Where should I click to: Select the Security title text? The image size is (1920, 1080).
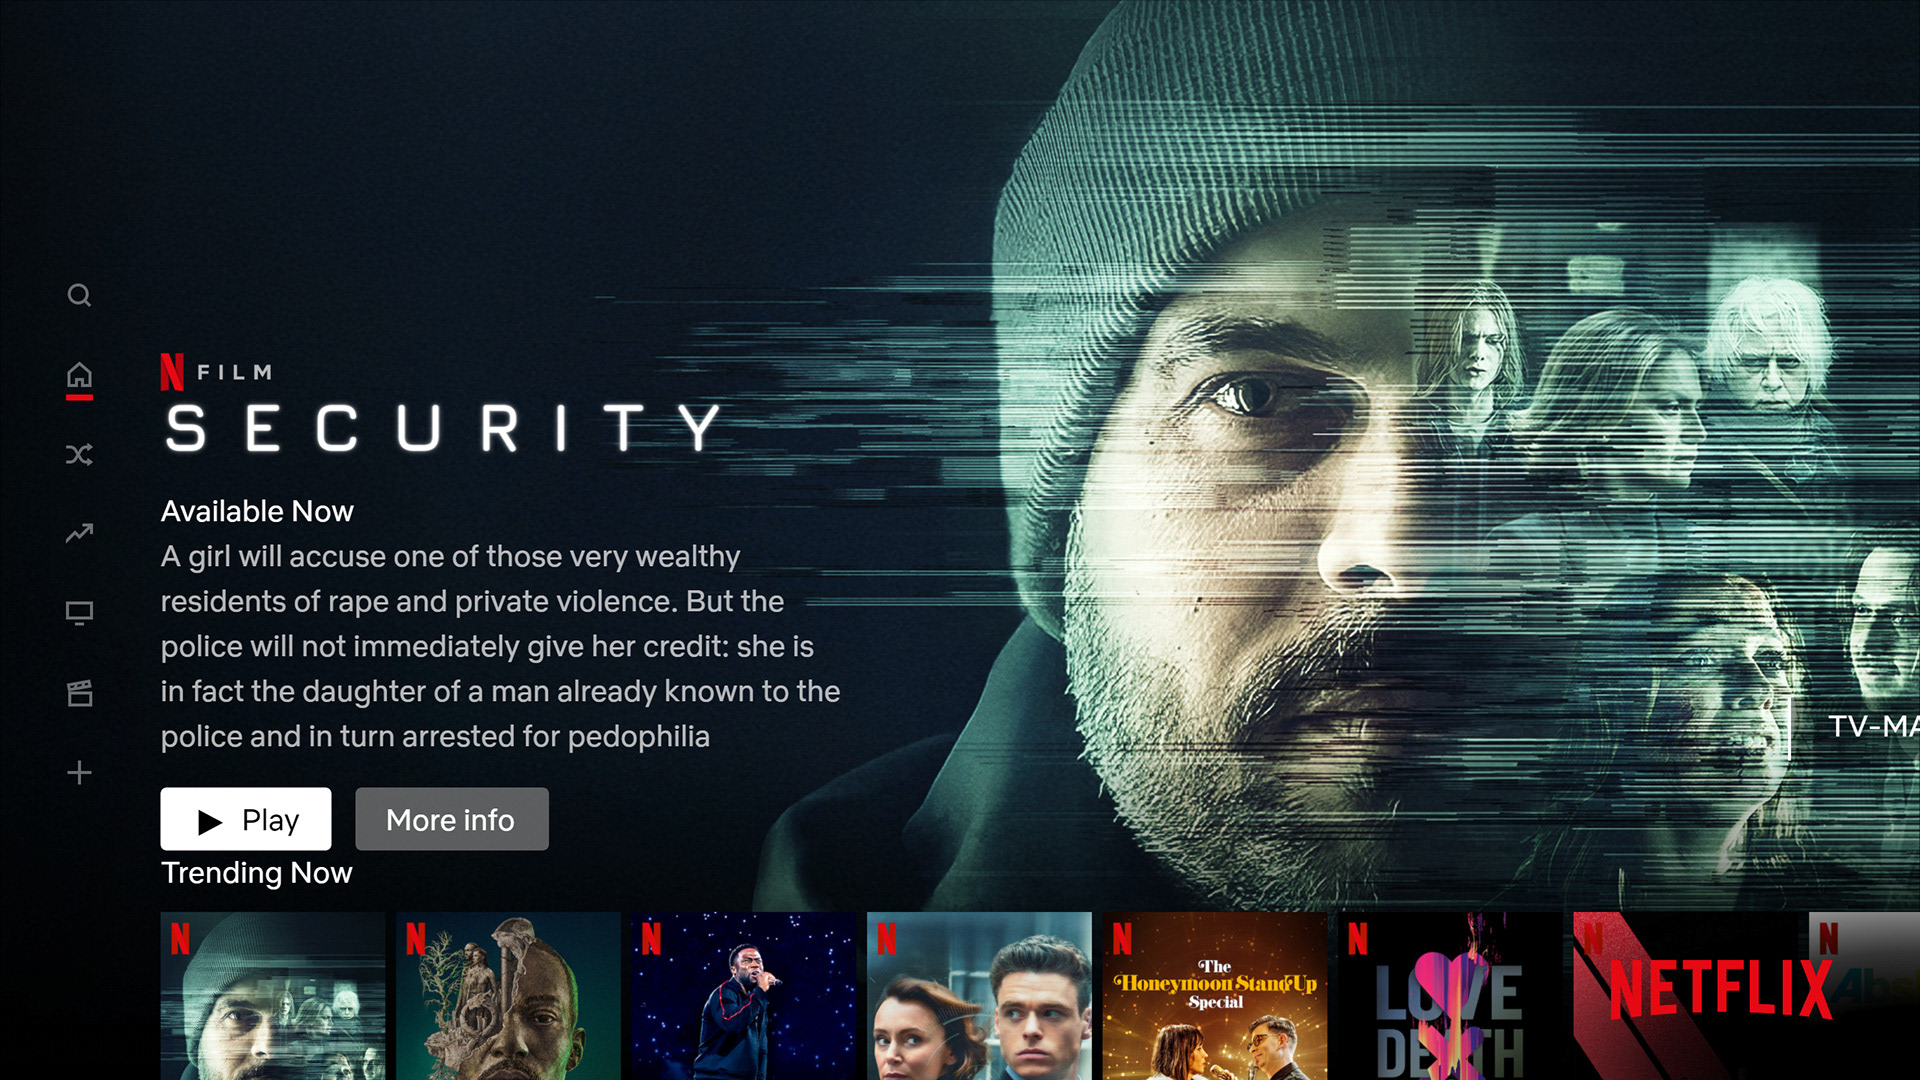coord(442,428)
